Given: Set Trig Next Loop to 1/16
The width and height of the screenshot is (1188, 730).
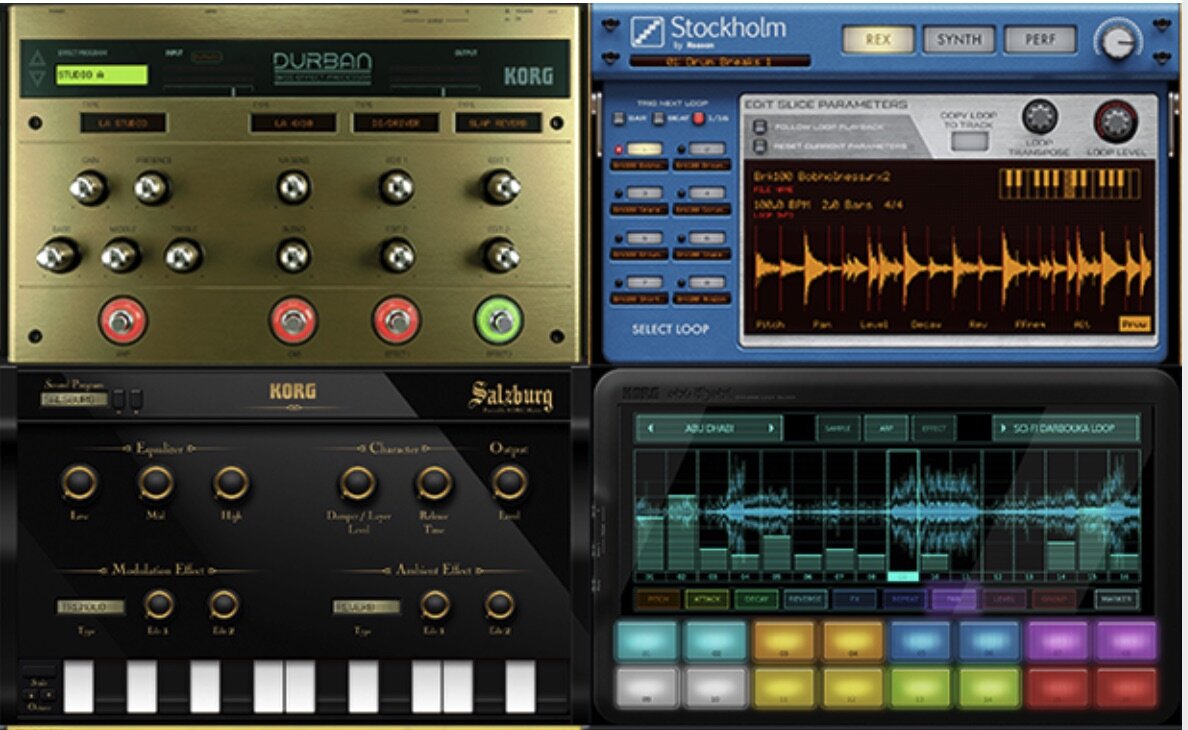Looking at the screenshot, I should tap(698, 118).
